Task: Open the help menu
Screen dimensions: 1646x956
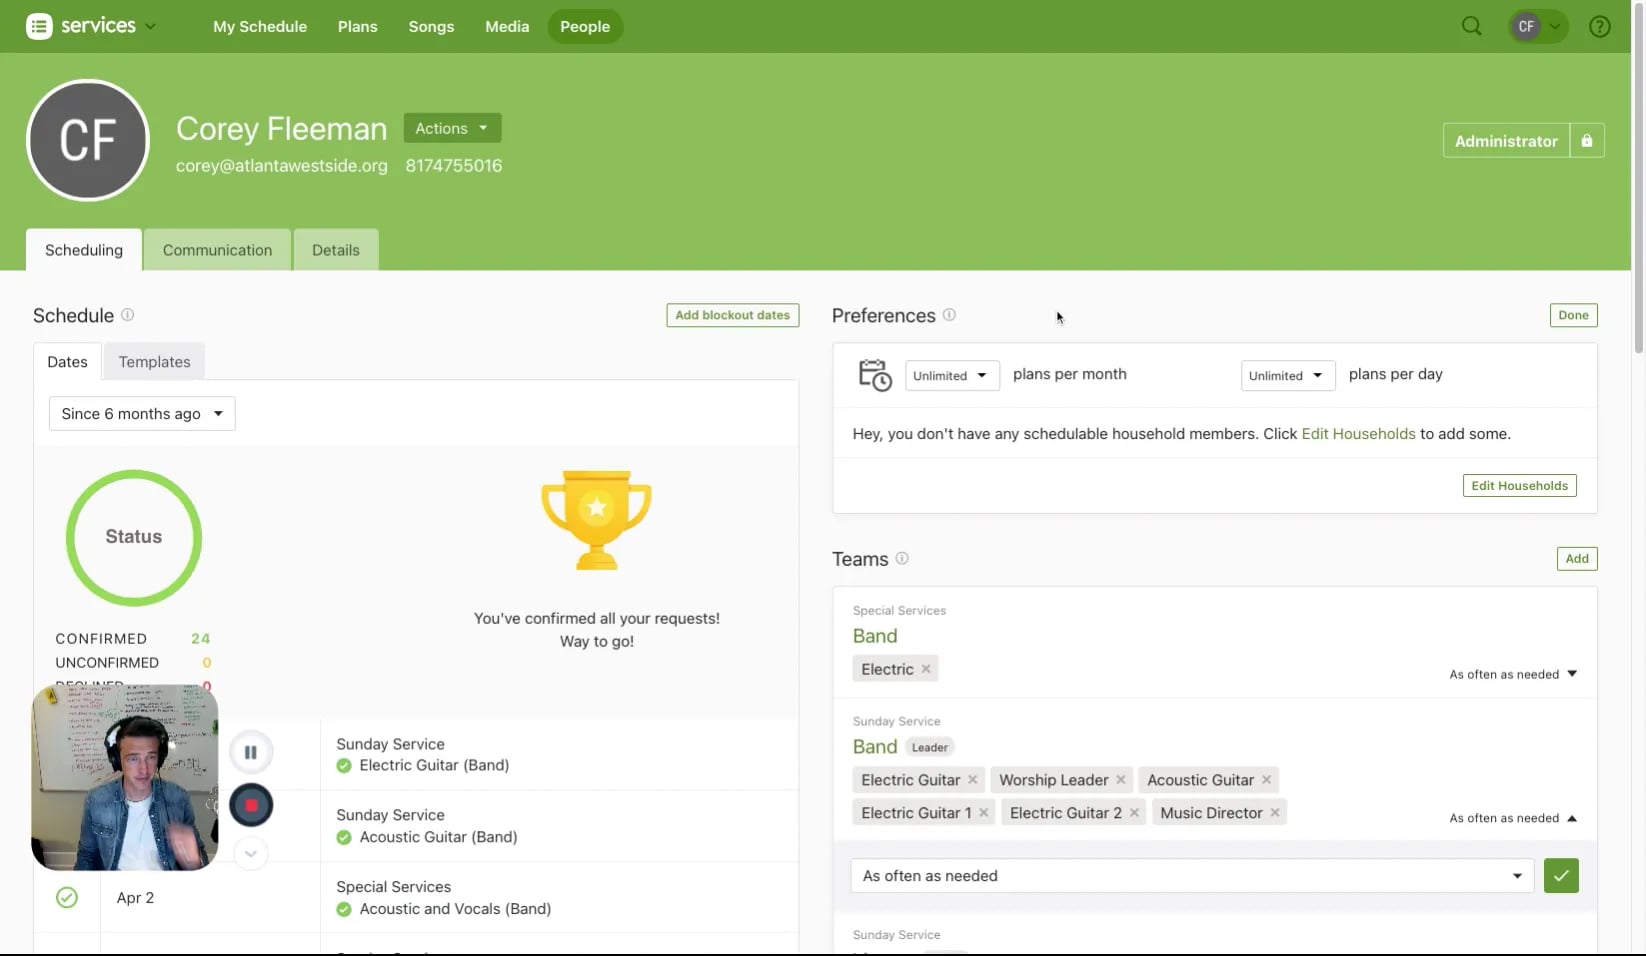Action: (x=1599, y=26)
